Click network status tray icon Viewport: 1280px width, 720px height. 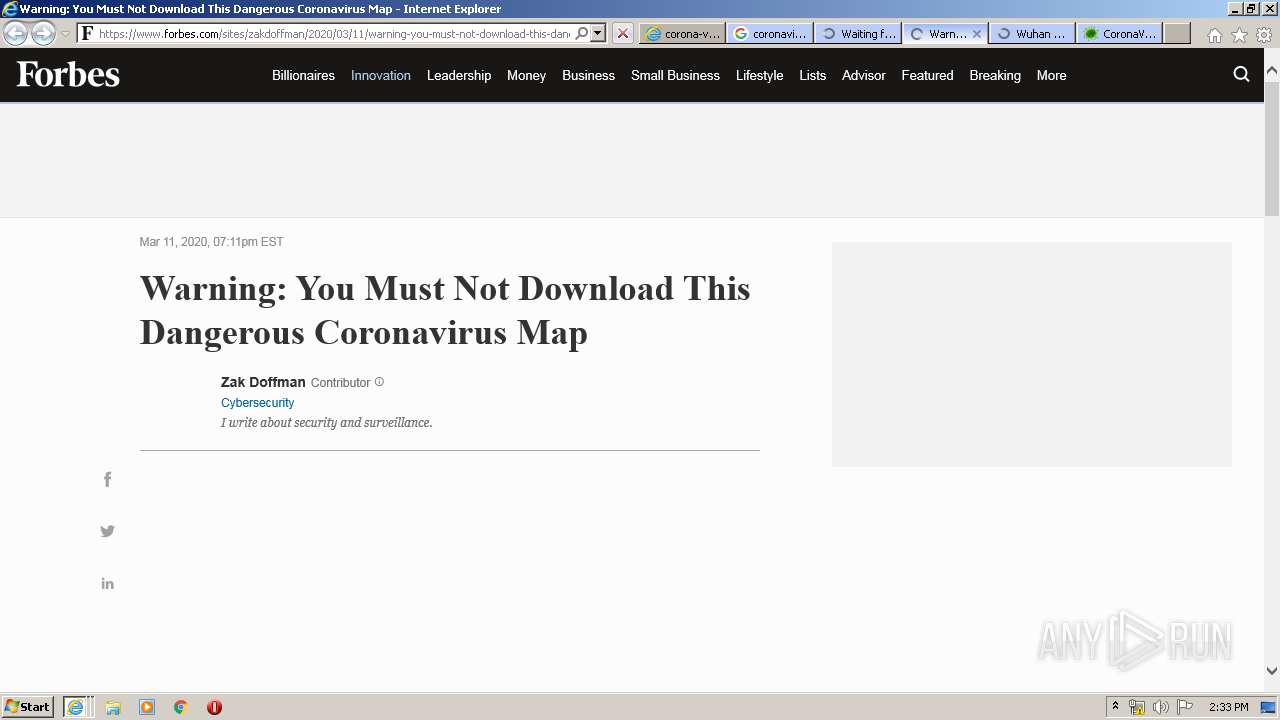point(1136,707)
